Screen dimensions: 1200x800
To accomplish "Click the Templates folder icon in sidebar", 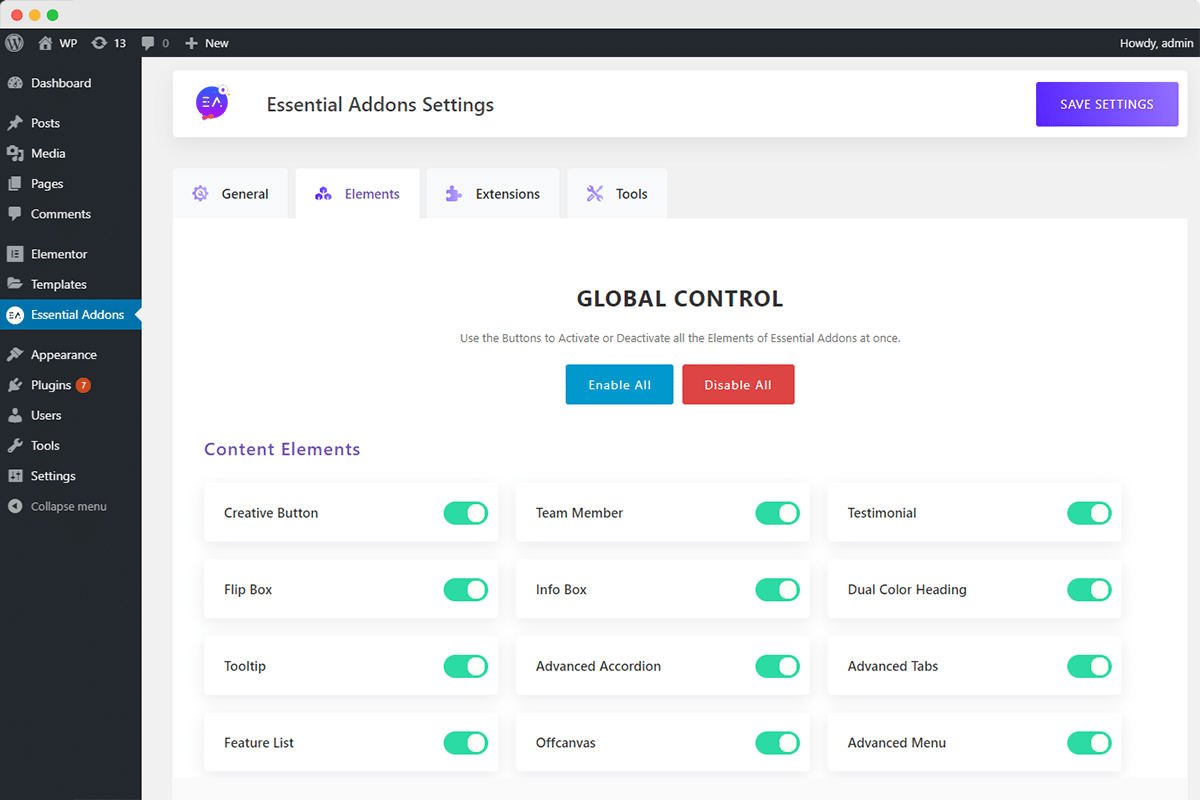I will pyautogui.click(x=15, y=284).
